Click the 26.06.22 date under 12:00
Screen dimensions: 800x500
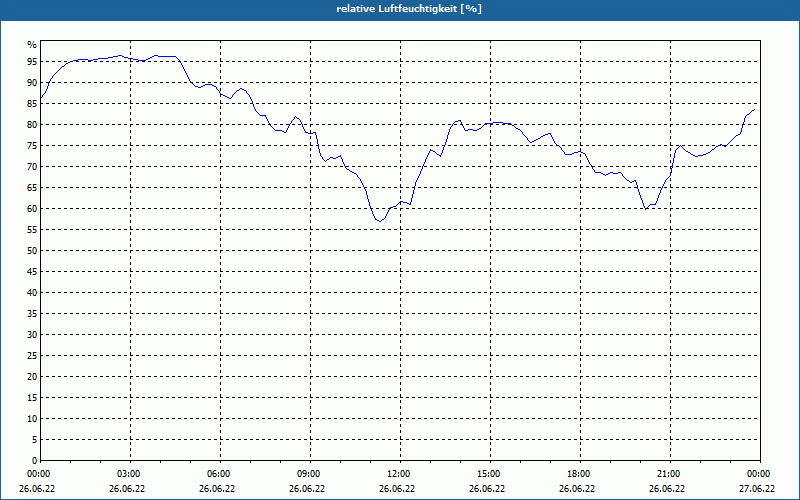[x=397, y=489]
